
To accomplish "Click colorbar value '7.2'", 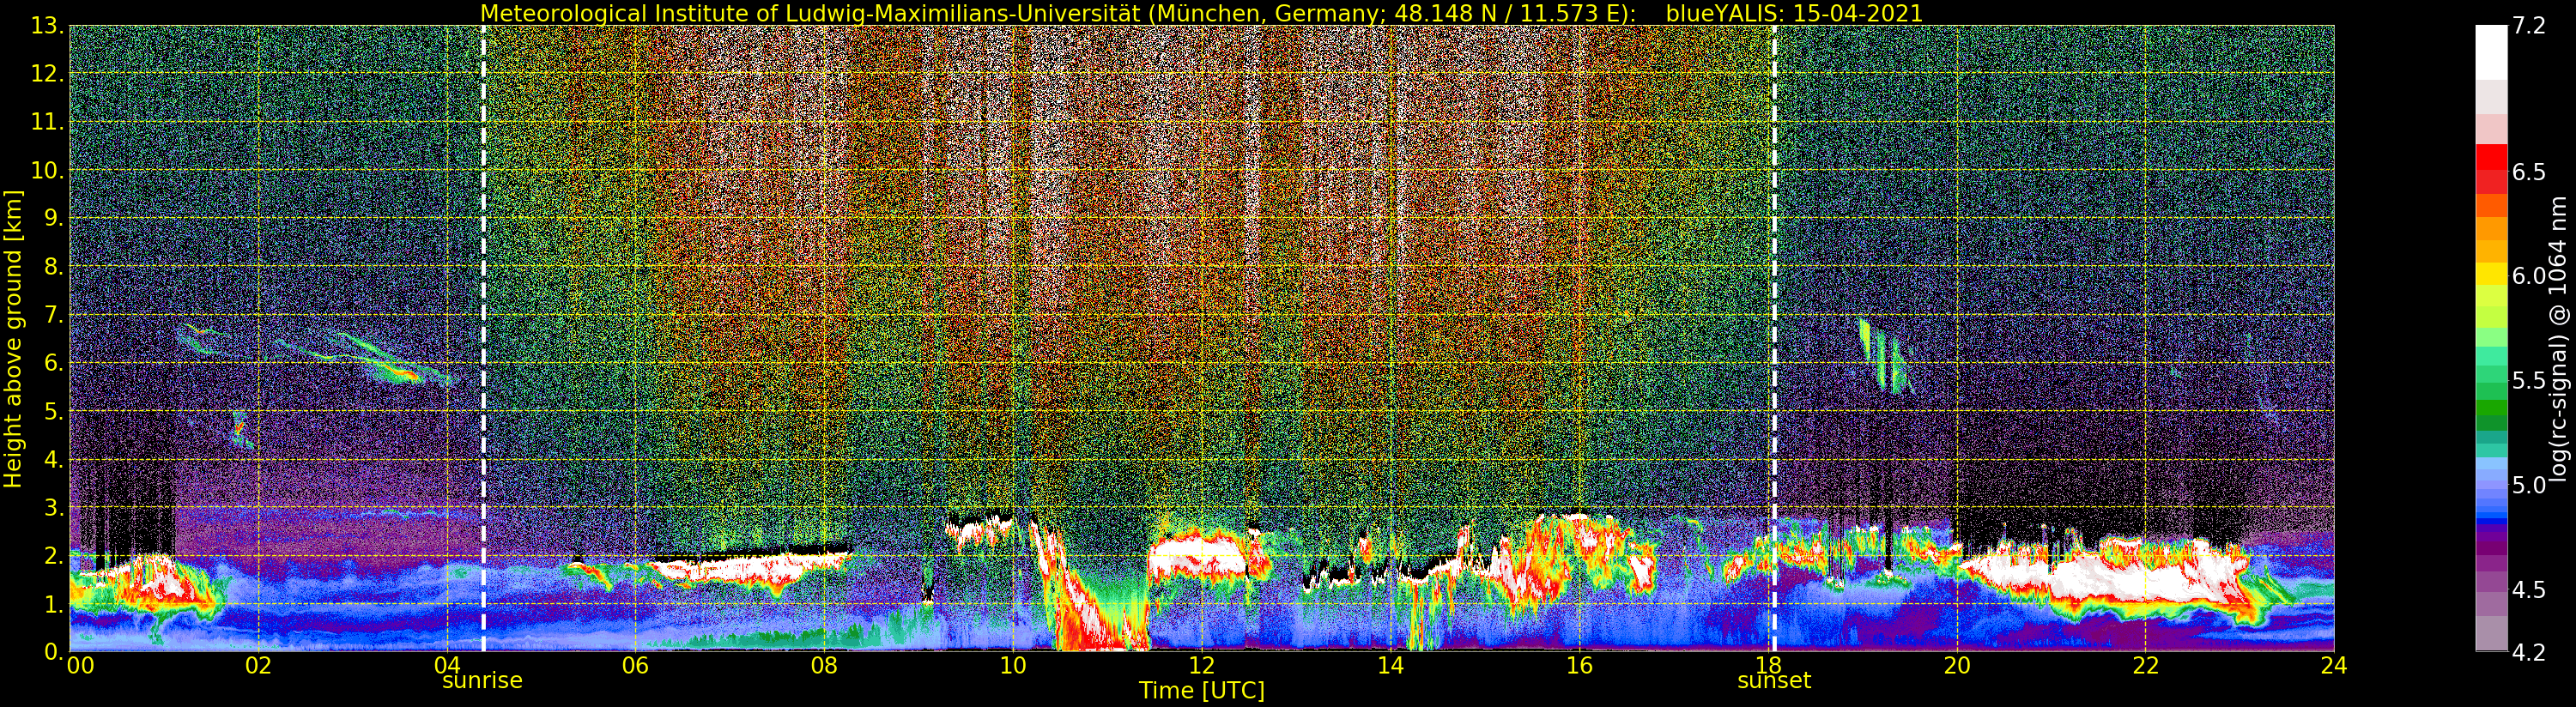I will (2529, 25).
